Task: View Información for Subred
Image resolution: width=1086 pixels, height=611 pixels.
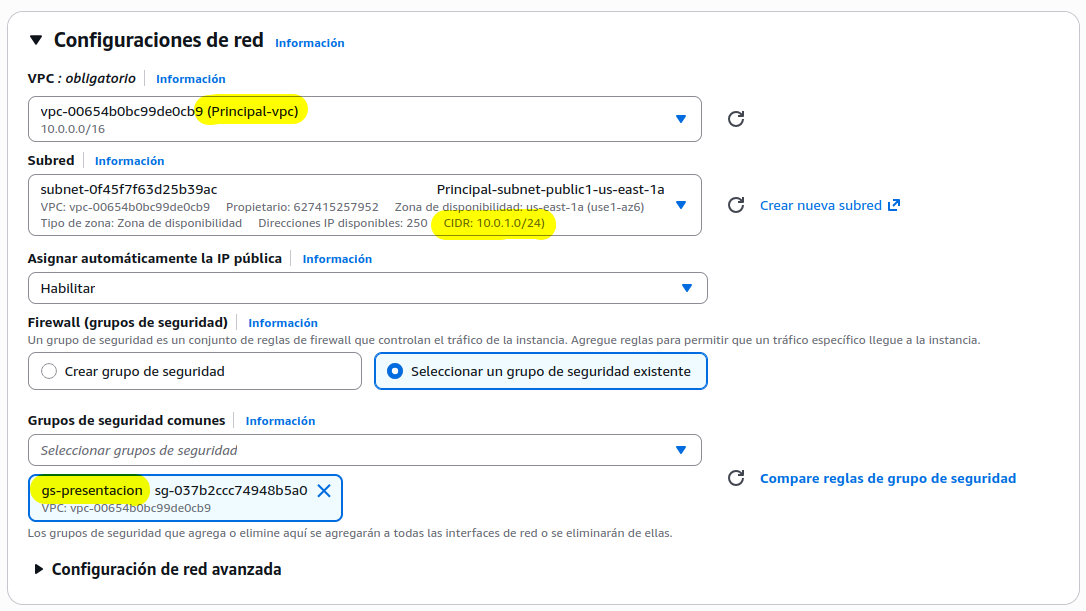Action: coord(130,160)
